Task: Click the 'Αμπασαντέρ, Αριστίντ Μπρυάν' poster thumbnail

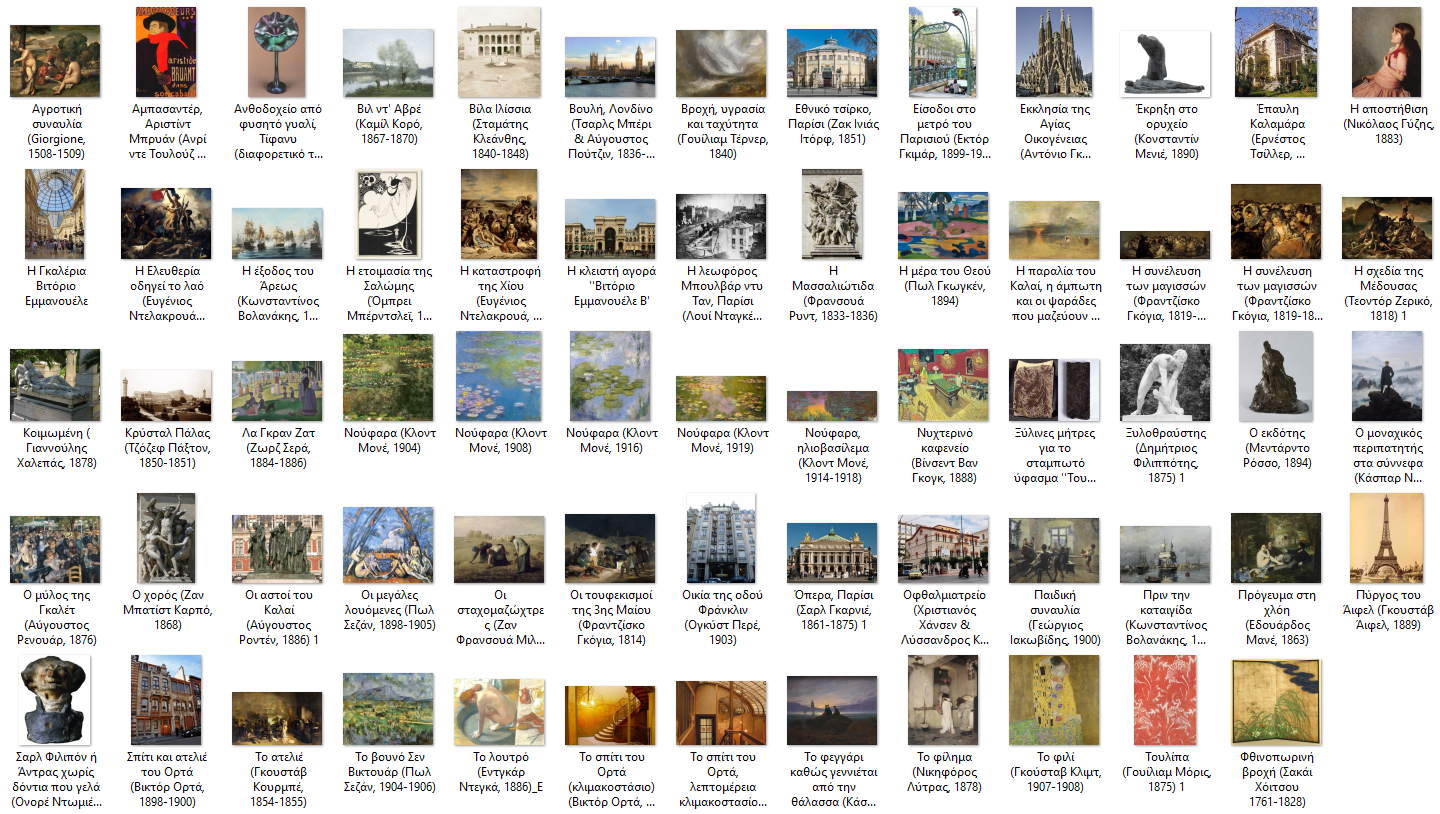Action: point(167,51)
